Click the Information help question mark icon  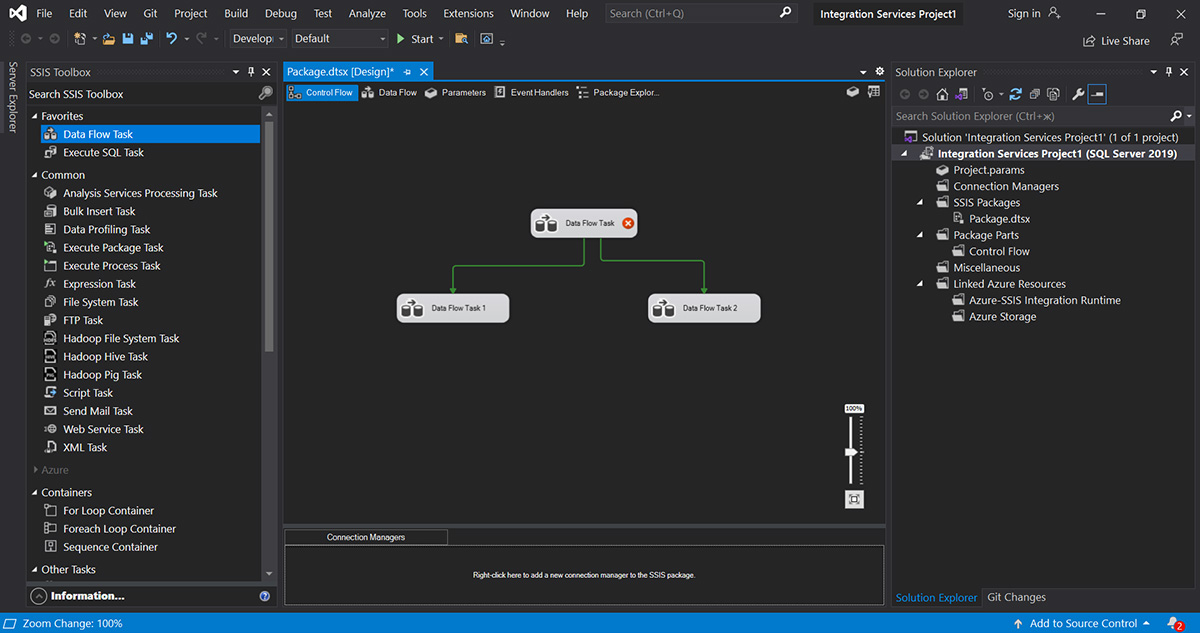coord(265,596)
